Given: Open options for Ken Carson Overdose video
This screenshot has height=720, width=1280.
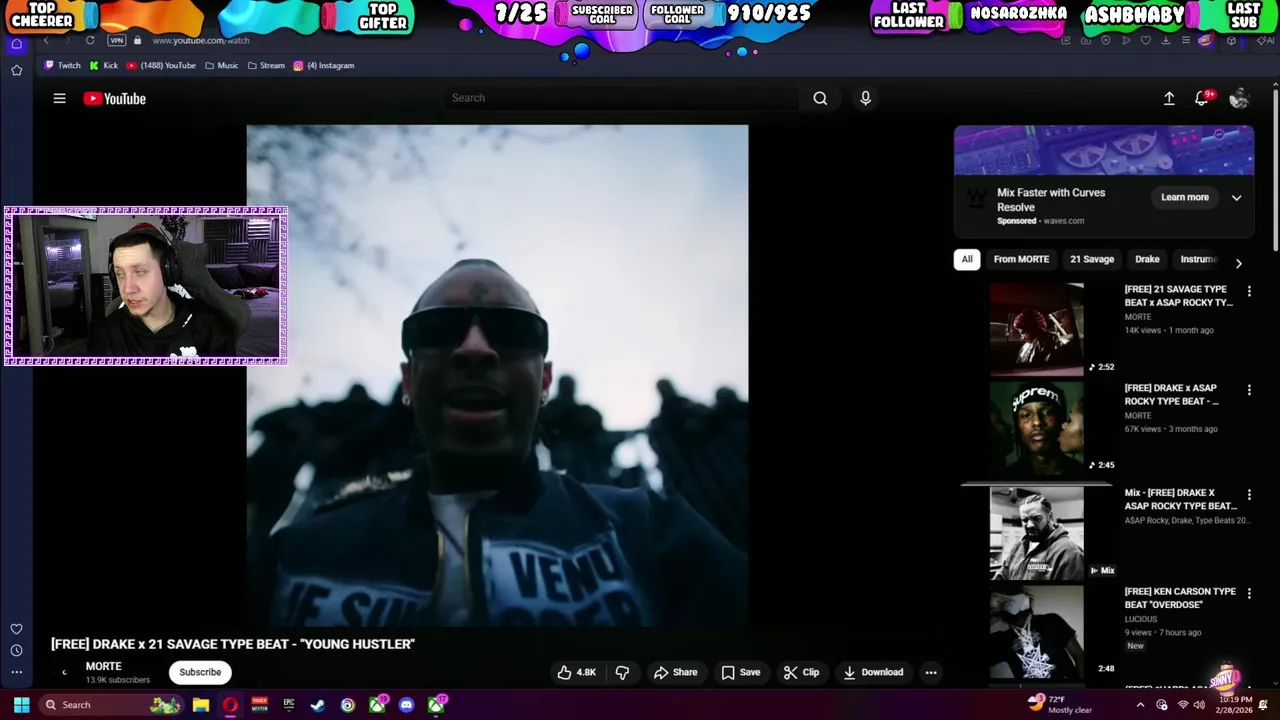Looking at the screenshot, I should (1249, 593).
